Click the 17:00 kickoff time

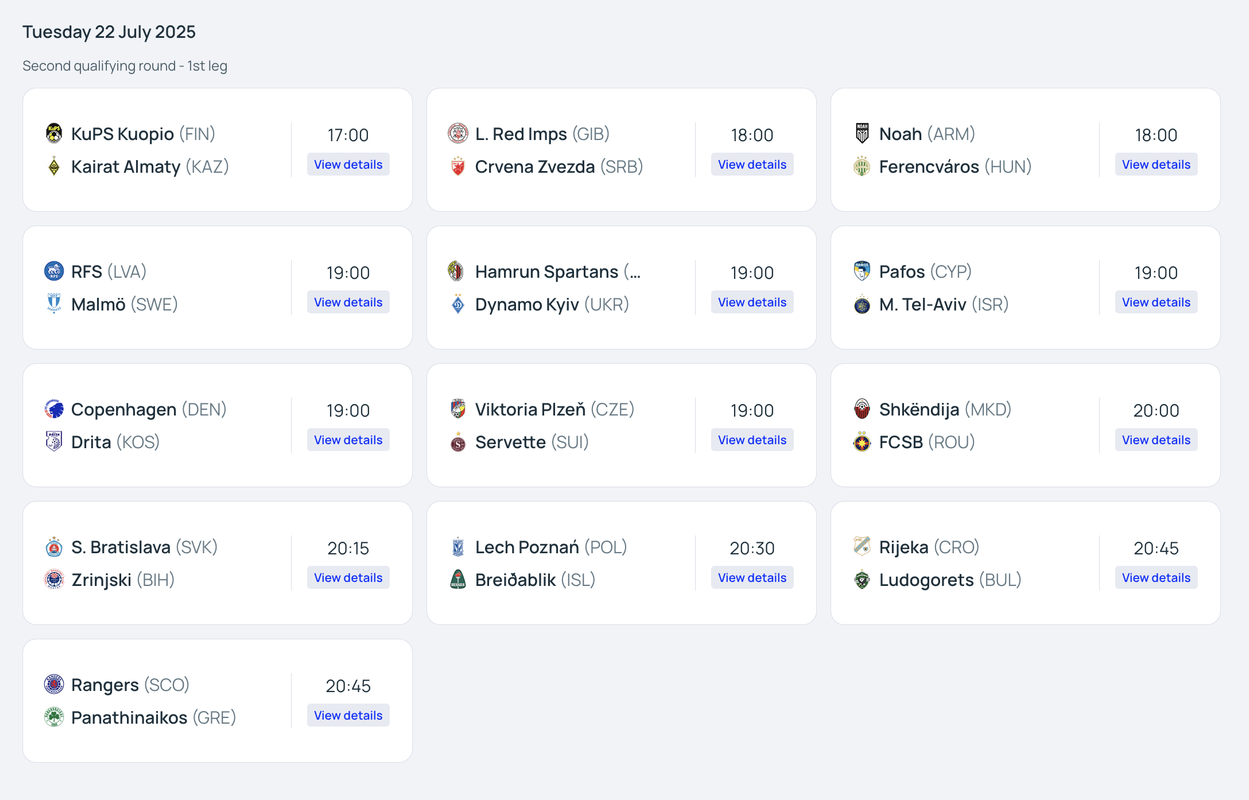[x=348, y=135]
